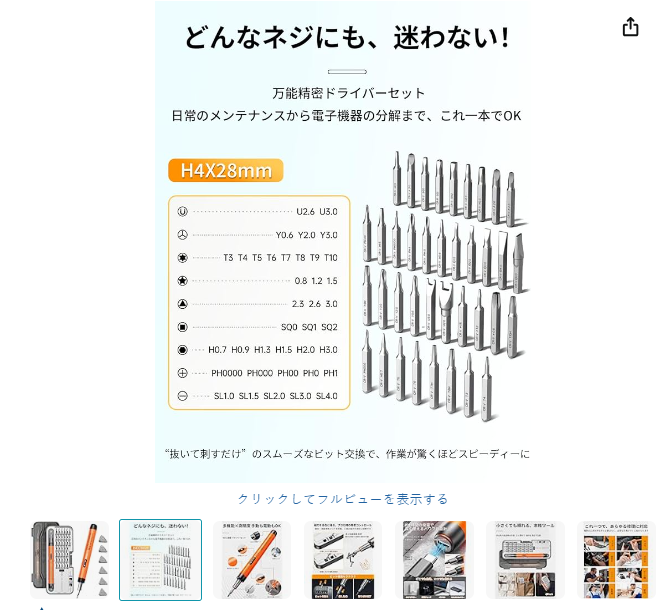Select the highlighted bit list thumbnail
Image resolution: width=659 pixels, height=610 pixels.
click(x=161, y=560)
